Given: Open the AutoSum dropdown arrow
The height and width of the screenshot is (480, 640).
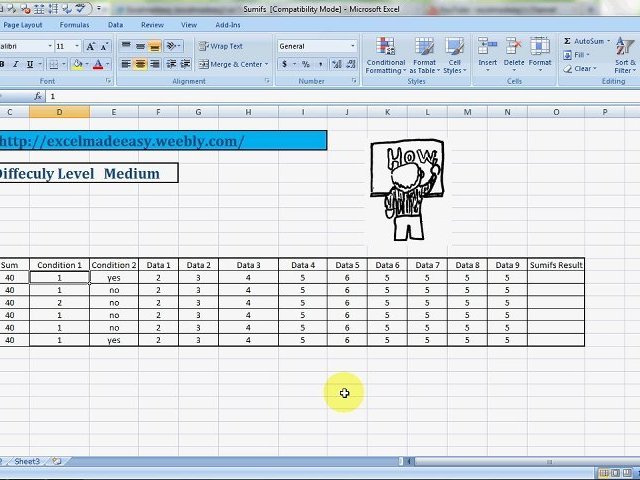Looking at the screenshot, I should (608, 41).
